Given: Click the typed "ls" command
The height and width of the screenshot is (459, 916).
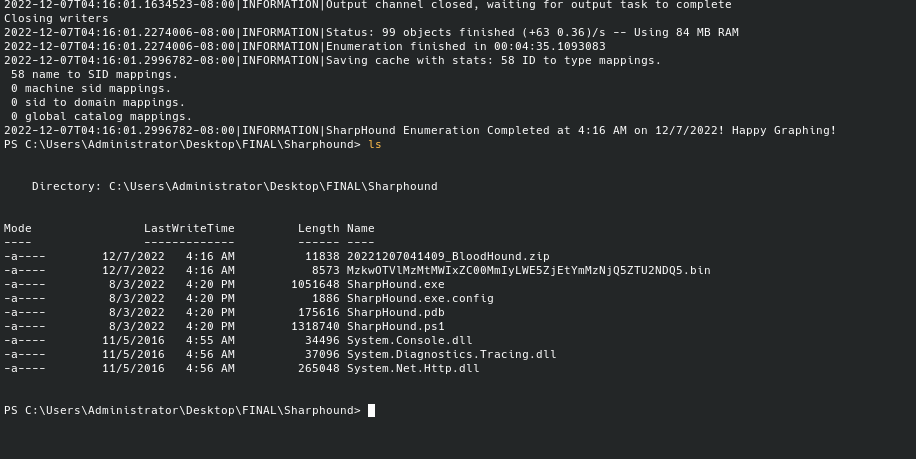Looking at the screenshot, I should click(375, 144).
